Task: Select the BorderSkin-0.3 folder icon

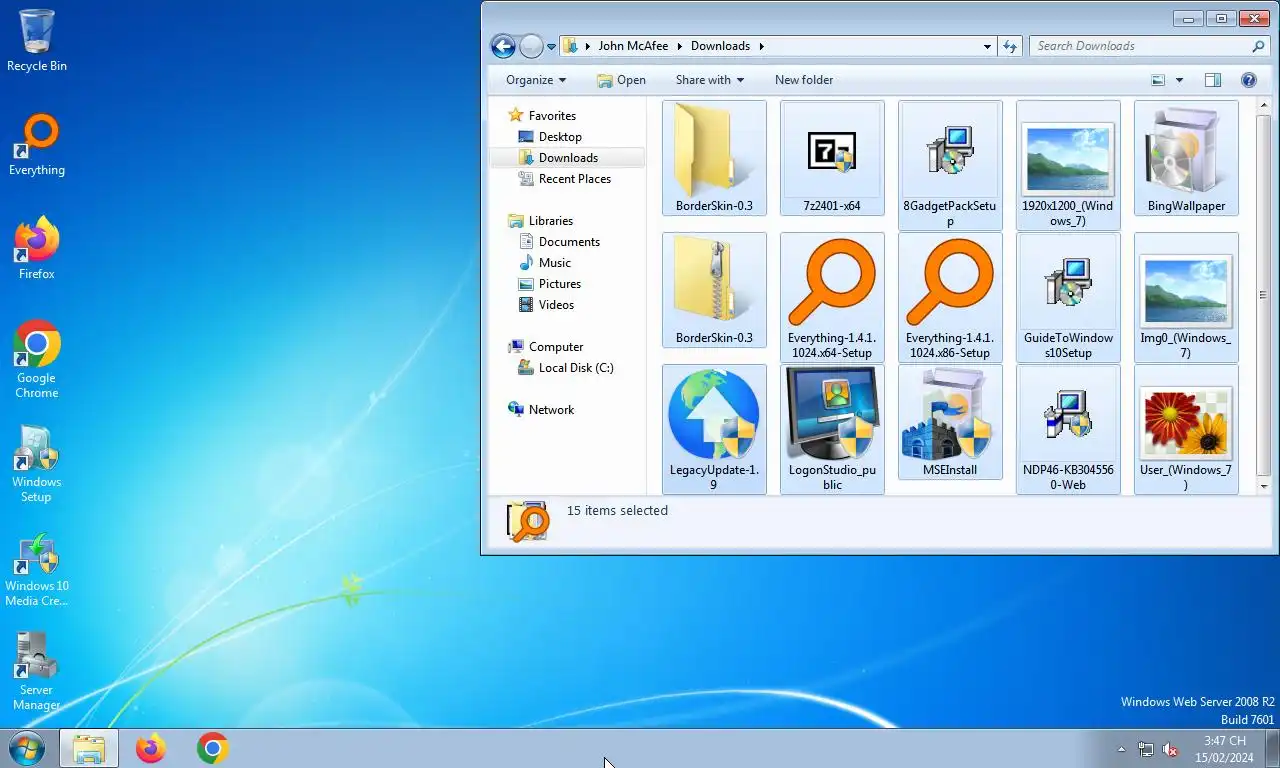Action: coord(714,157)
